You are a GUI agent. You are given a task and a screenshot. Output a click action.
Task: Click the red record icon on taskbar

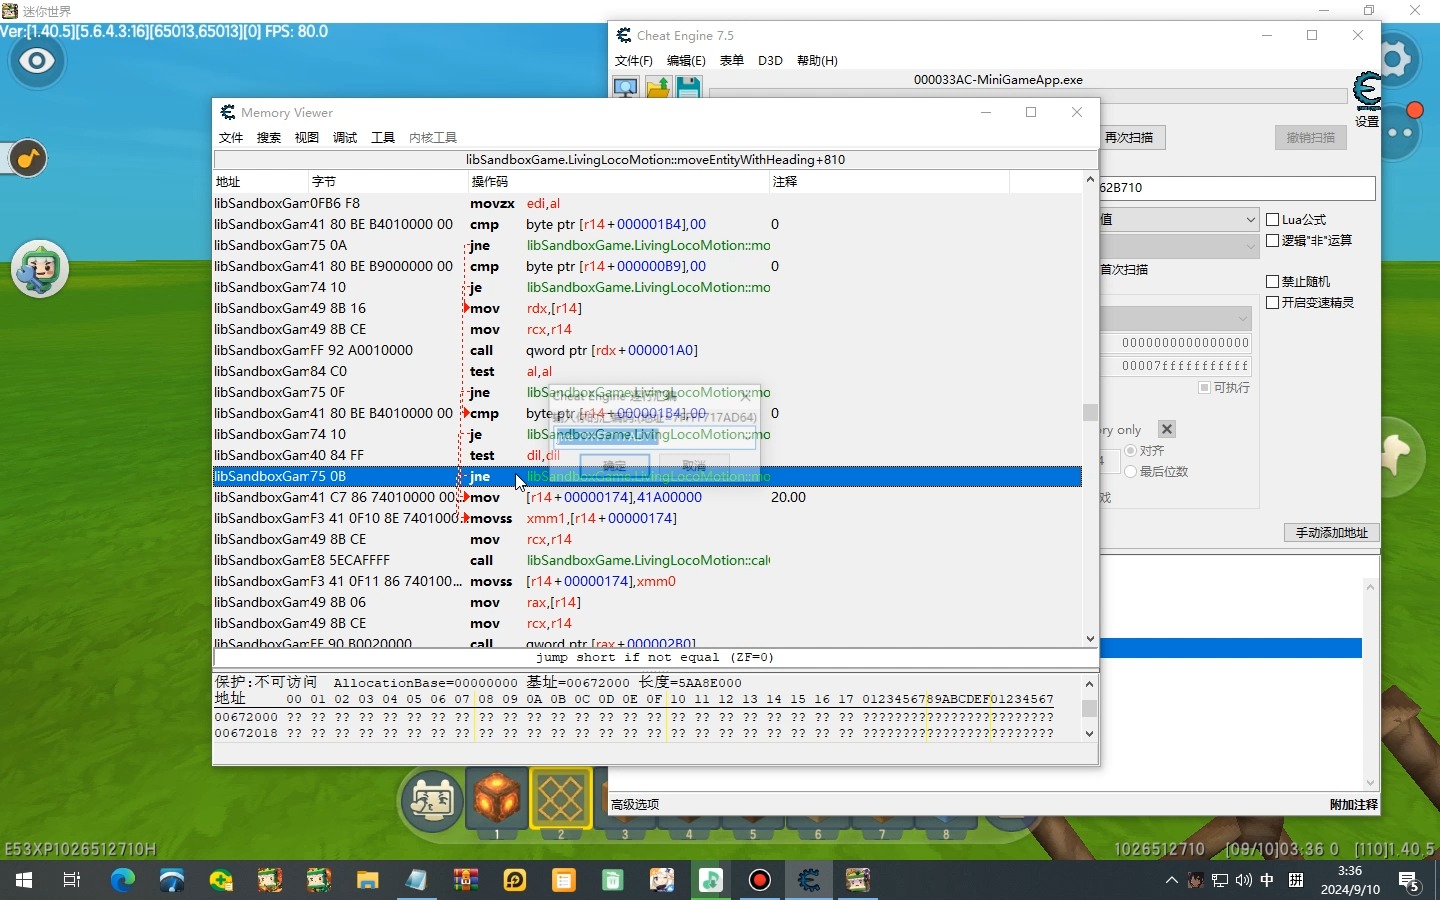pyautogui.click(x=760, y=880)
